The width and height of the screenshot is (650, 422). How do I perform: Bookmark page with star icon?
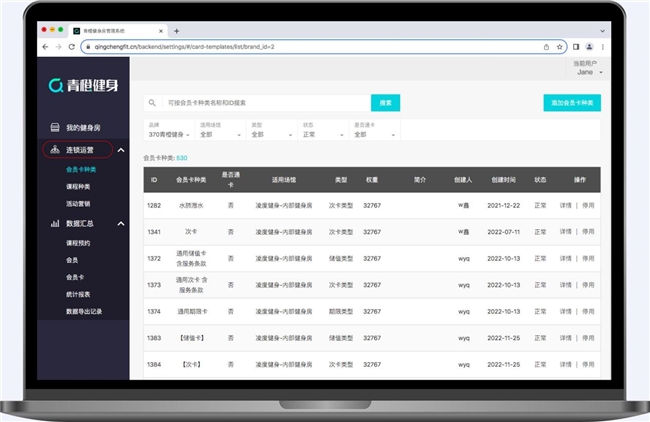[x=559, y=47]
